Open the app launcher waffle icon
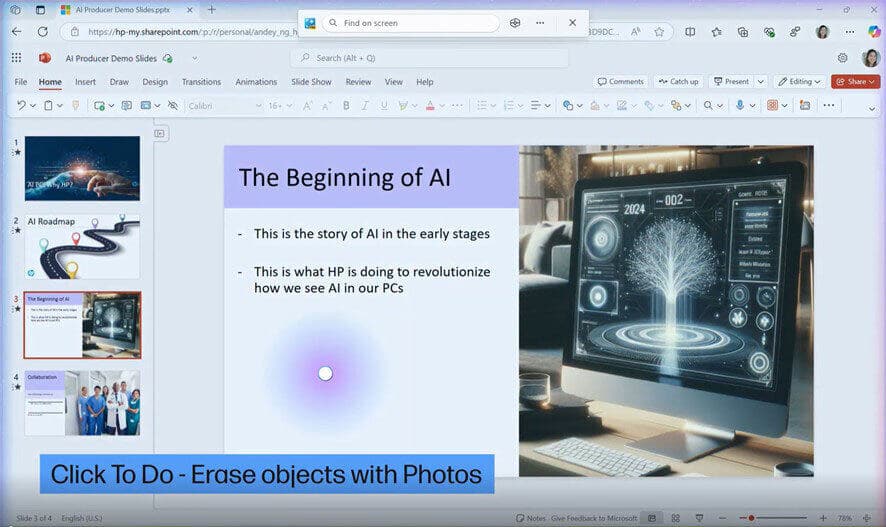Viewport: 886px width, 527px height. click(16, 58)
